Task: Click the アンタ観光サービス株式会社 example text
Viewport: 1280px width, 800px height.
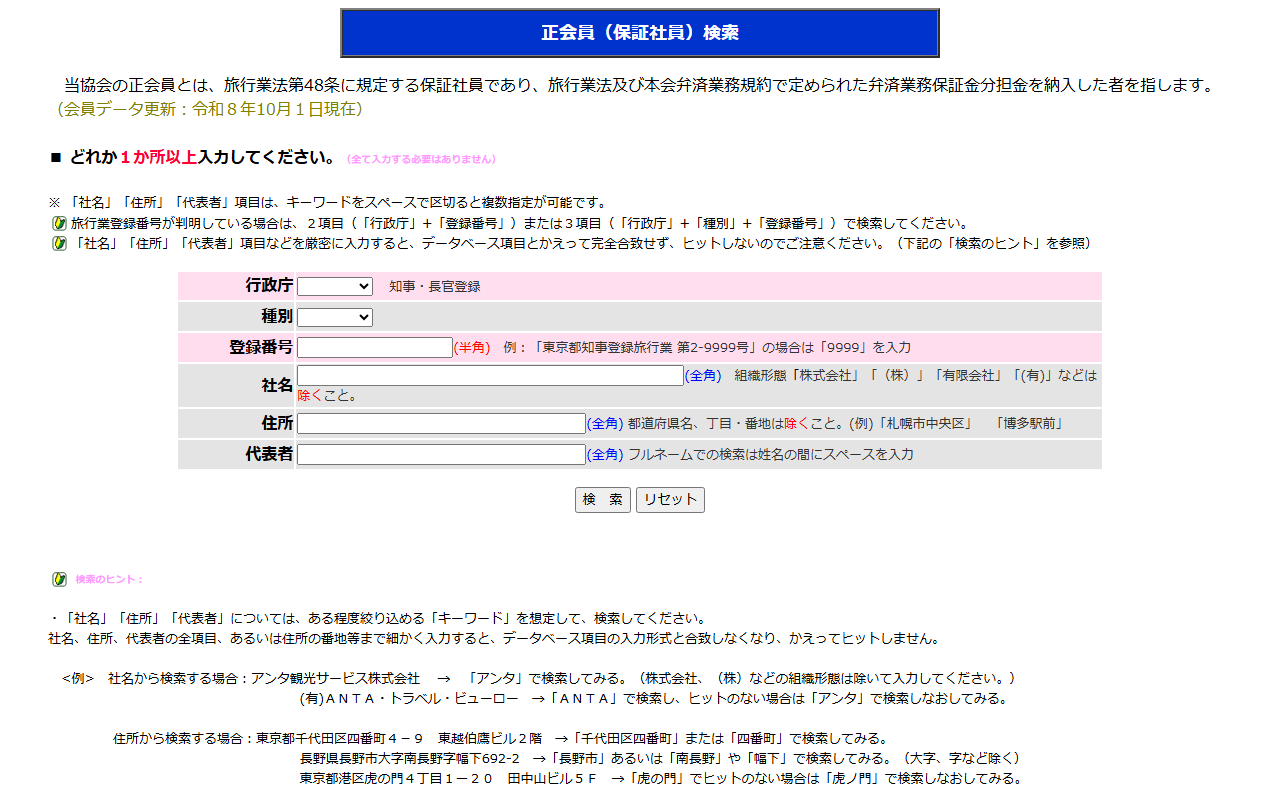Action: 335,678
